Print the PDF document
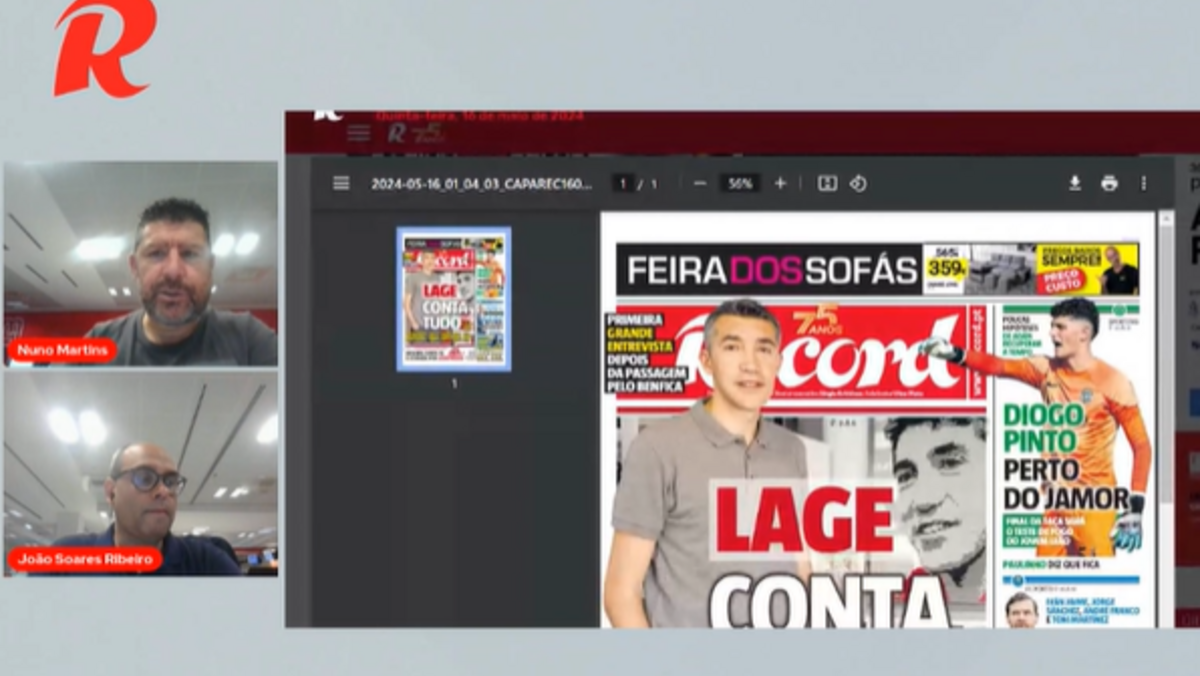The height and width of the screenshot is (676, 1200). pyautogui.click(x=1109, y=184)
